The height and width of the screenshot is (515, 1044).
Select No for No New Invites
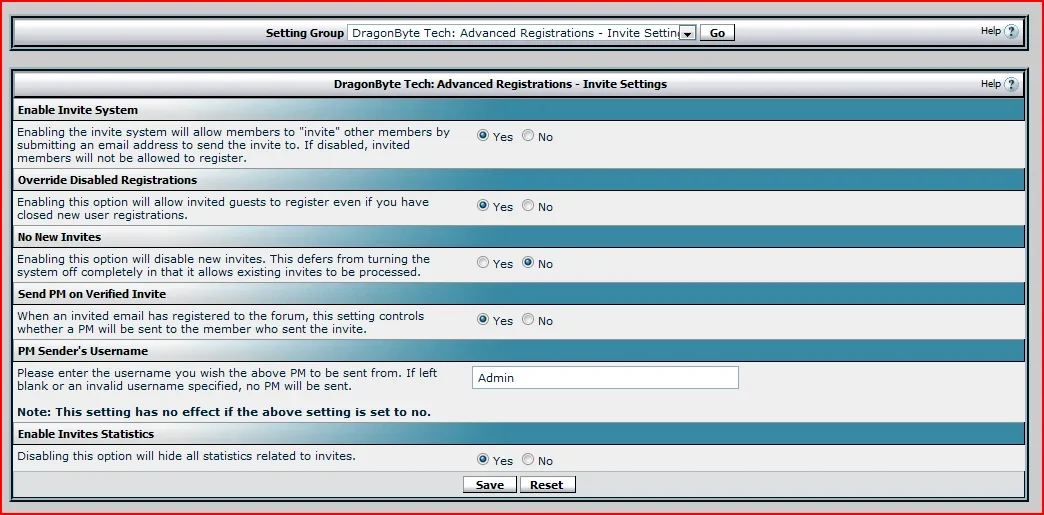528,263
